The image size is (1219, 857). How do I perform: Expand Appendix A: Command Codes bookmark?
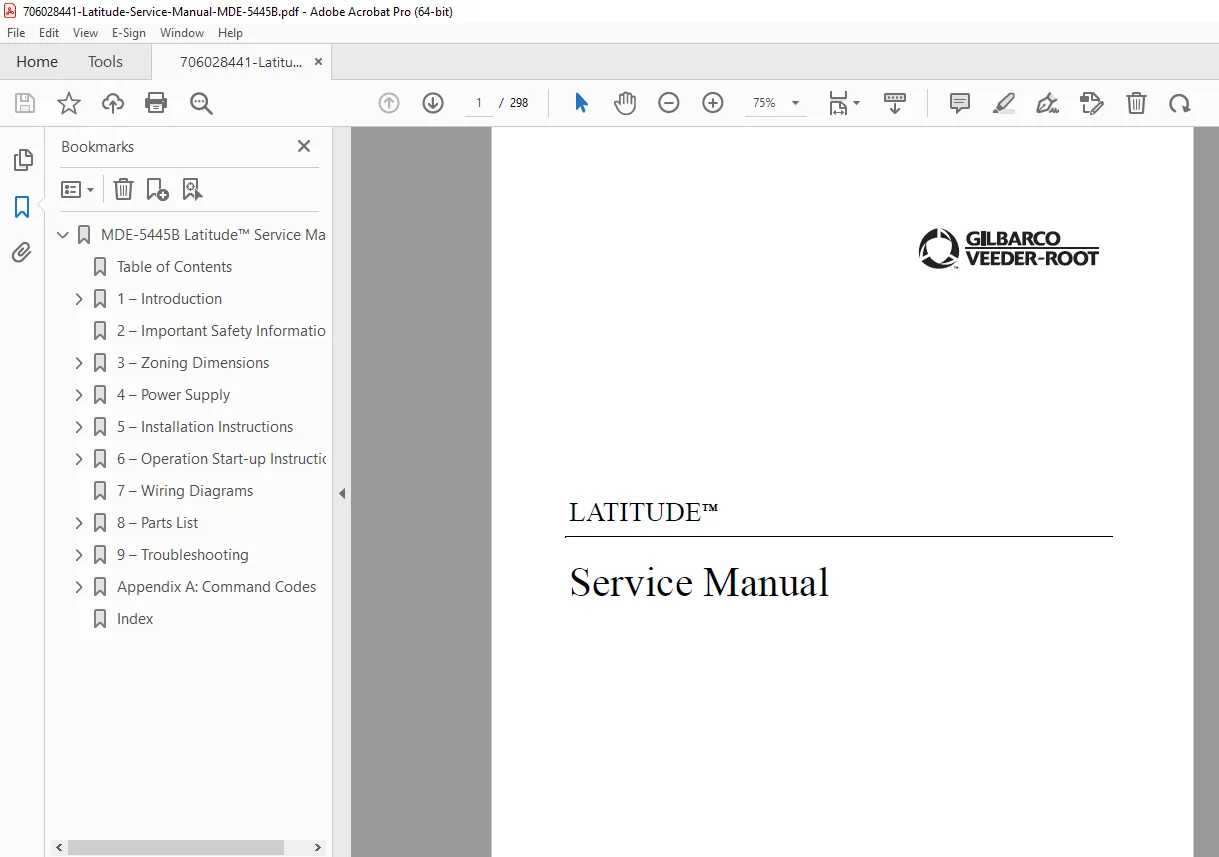click(79, 587)
